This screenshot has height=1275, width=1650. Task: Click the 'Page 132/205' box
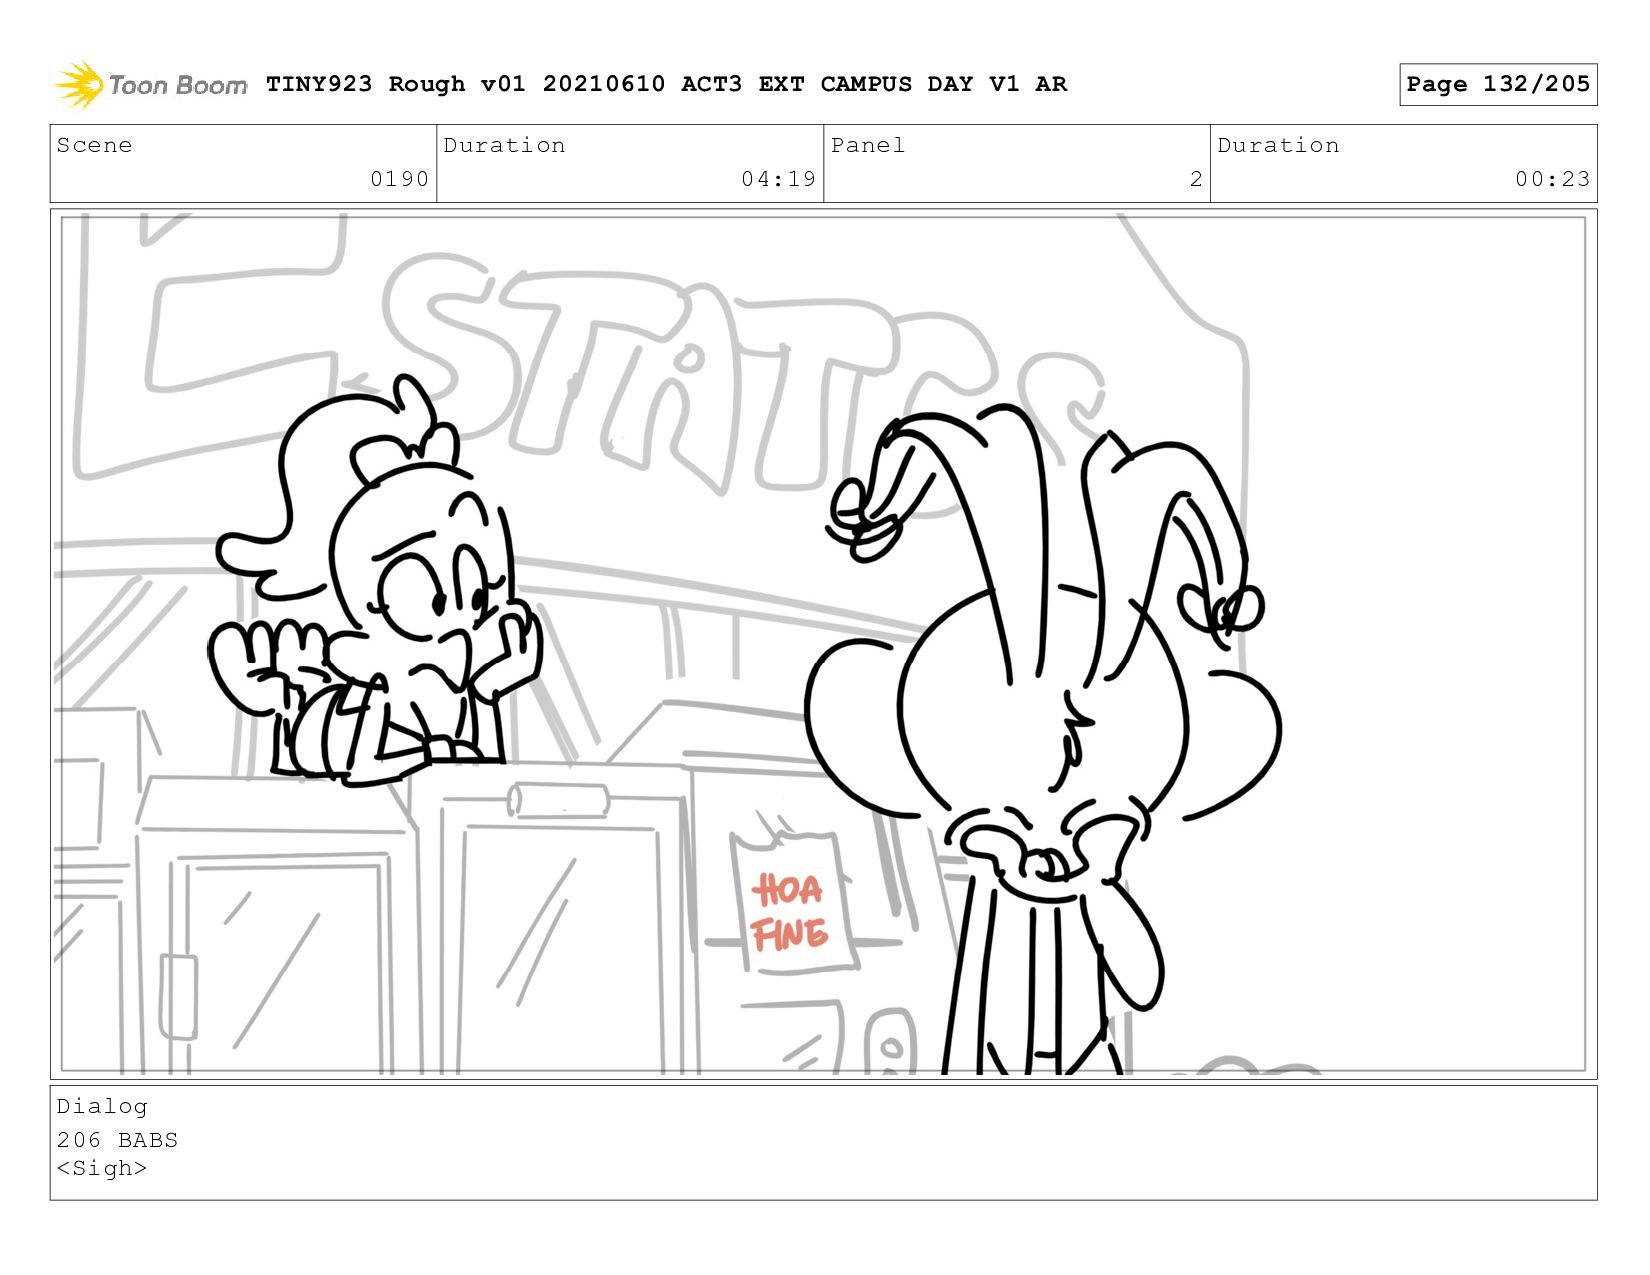[1498, 84]
